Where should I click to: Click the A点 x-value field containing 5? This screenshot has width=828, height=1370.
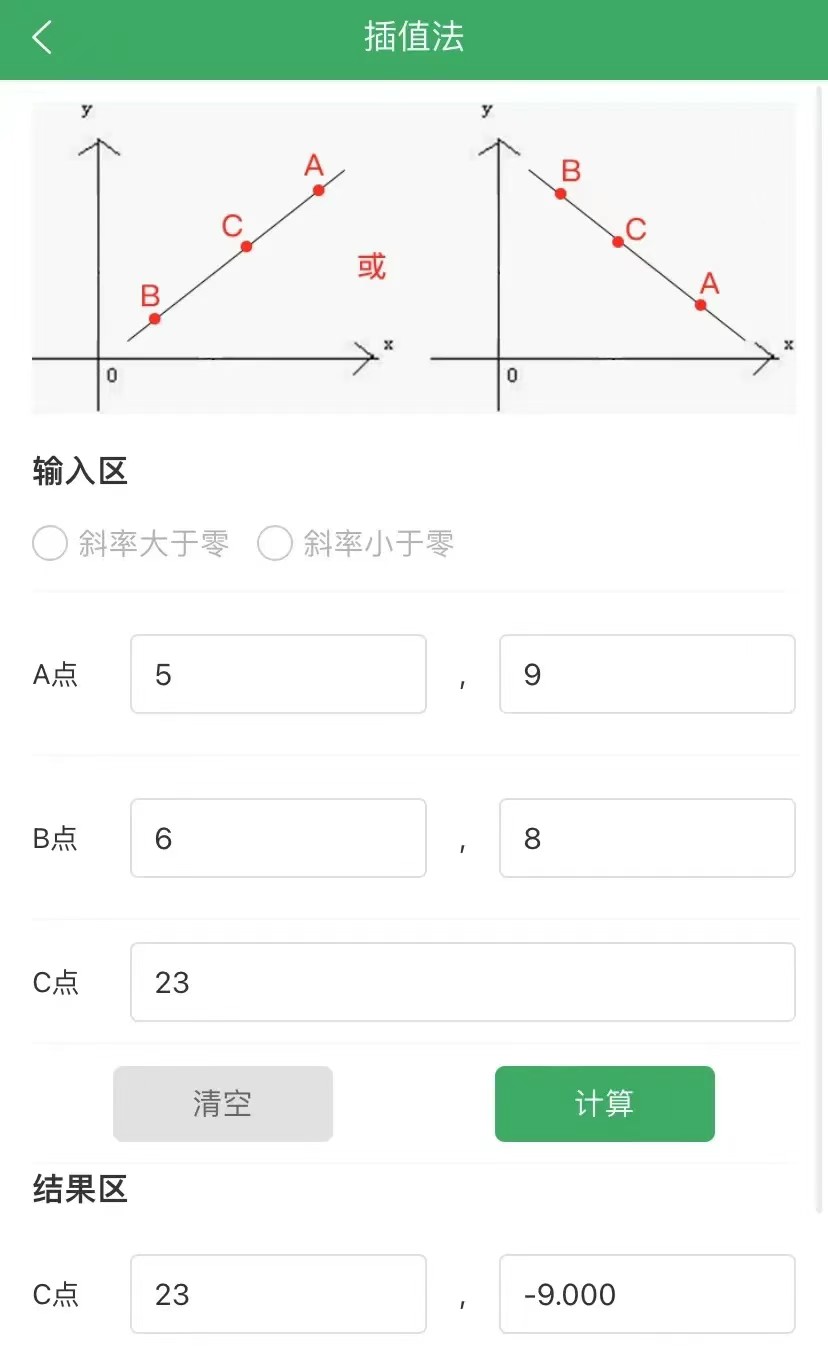point(278,674)
